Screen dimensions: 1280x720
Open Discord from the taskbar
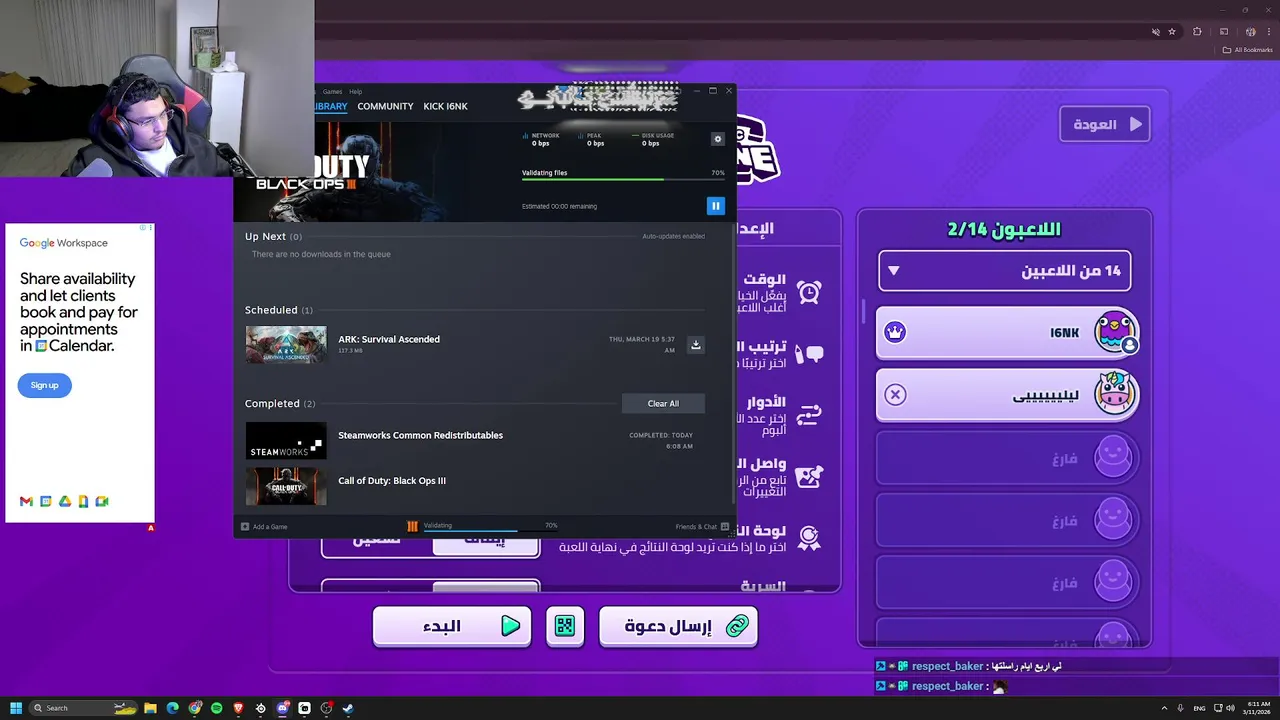[283, 708]
